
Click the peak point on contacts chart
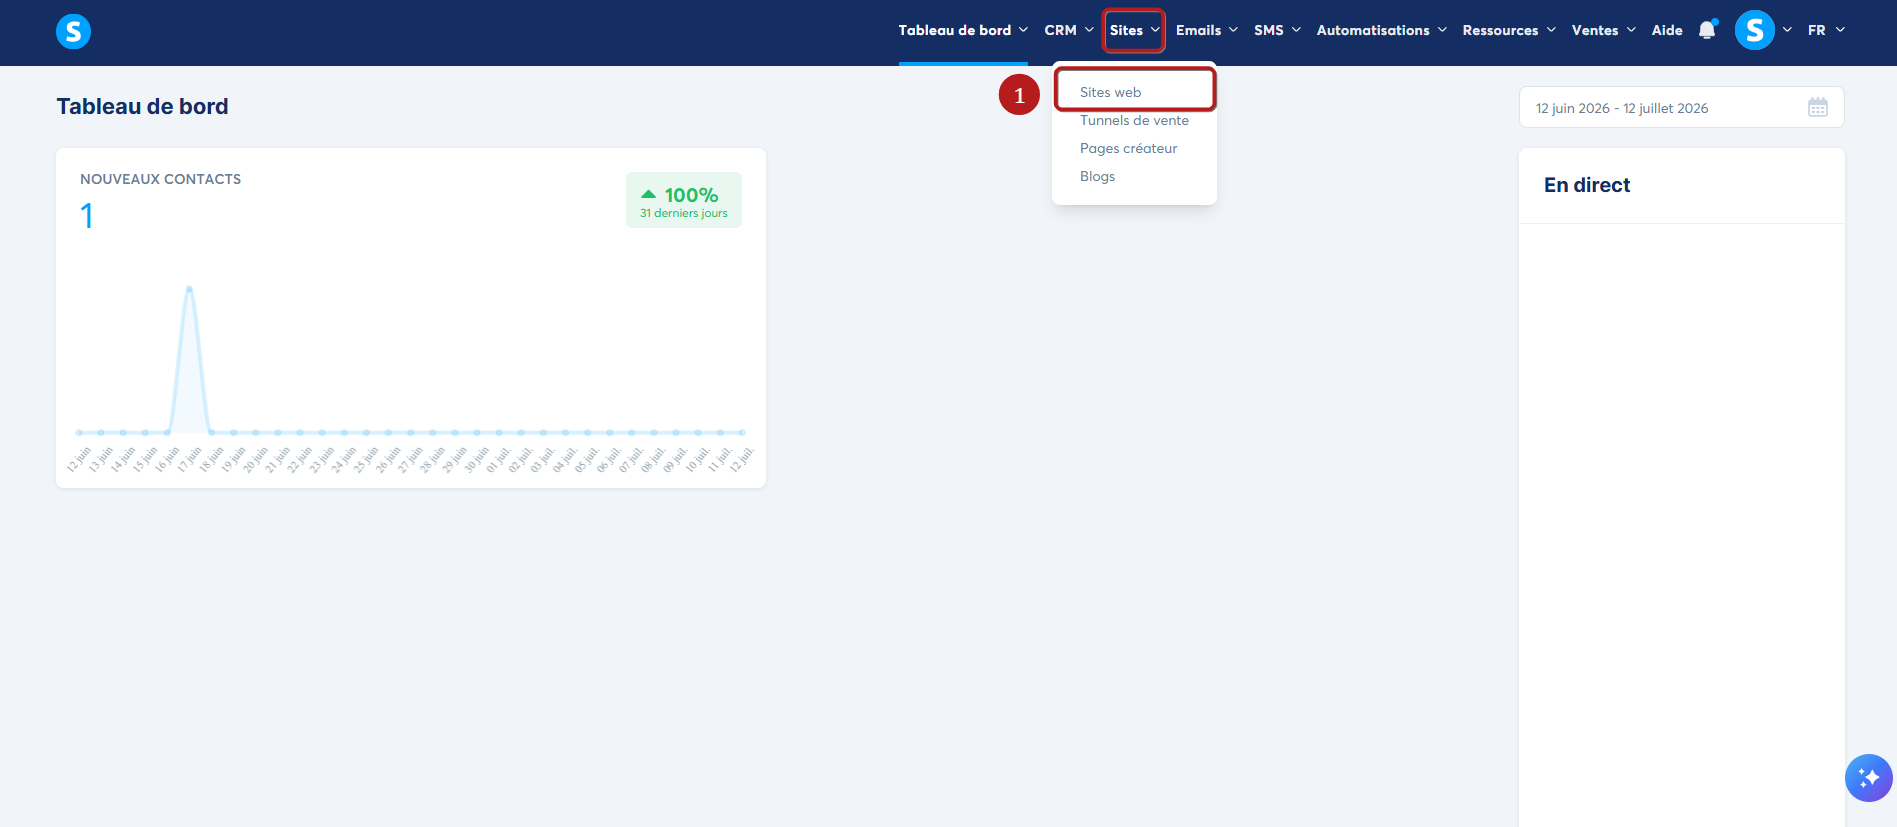pos(189,289)
